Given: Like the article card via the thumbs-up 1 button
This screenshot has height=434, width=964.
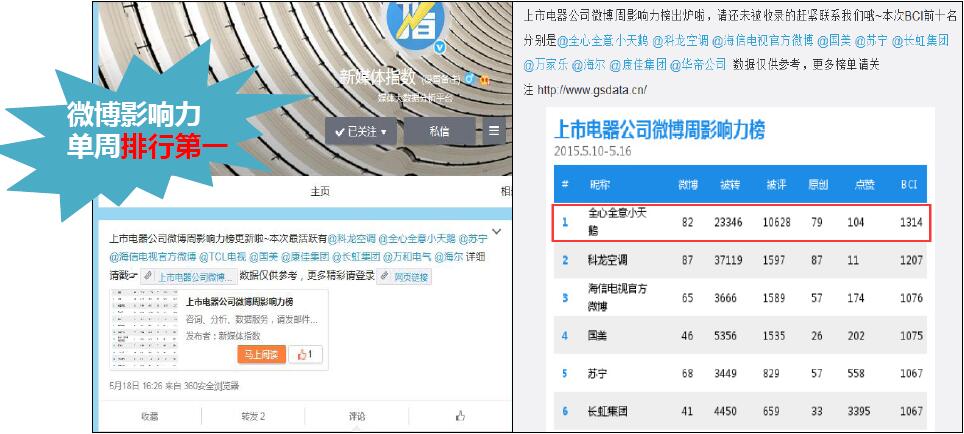Looking at the screenshot, I should coord(305,355).
